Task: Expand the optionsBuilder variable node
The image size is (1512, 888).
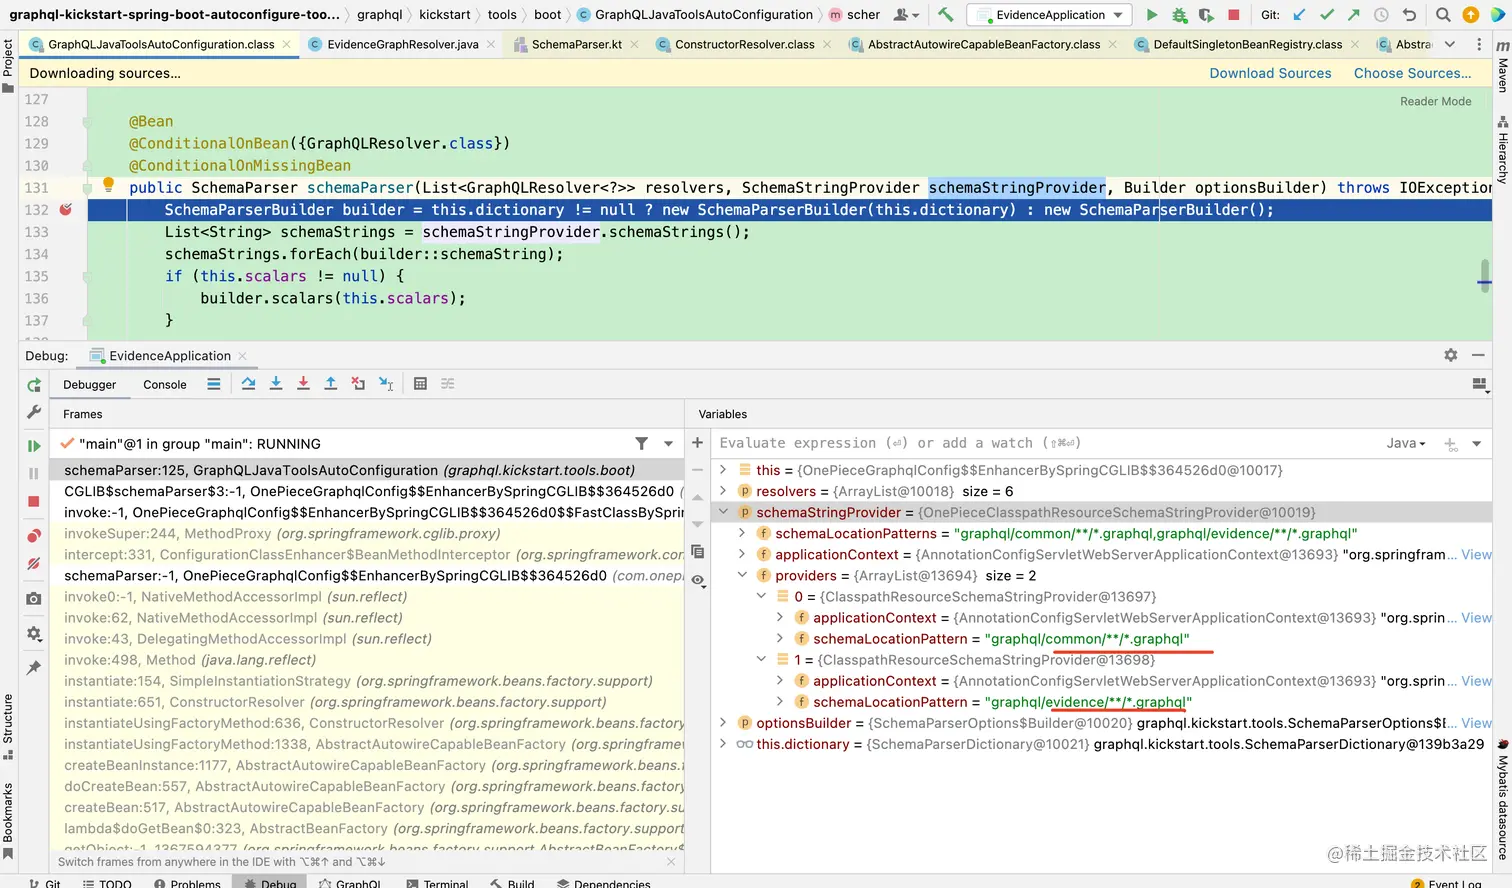Action: 723,723
